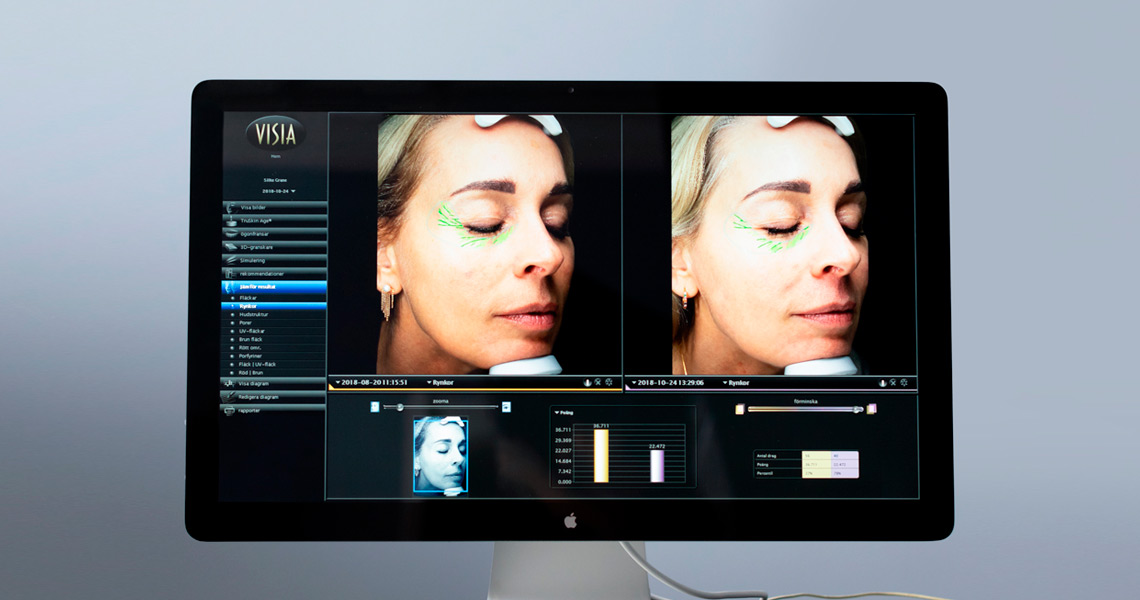1140x600 pixels.
Task: Click the first icon on the left image bar
Action: point(587,382)
